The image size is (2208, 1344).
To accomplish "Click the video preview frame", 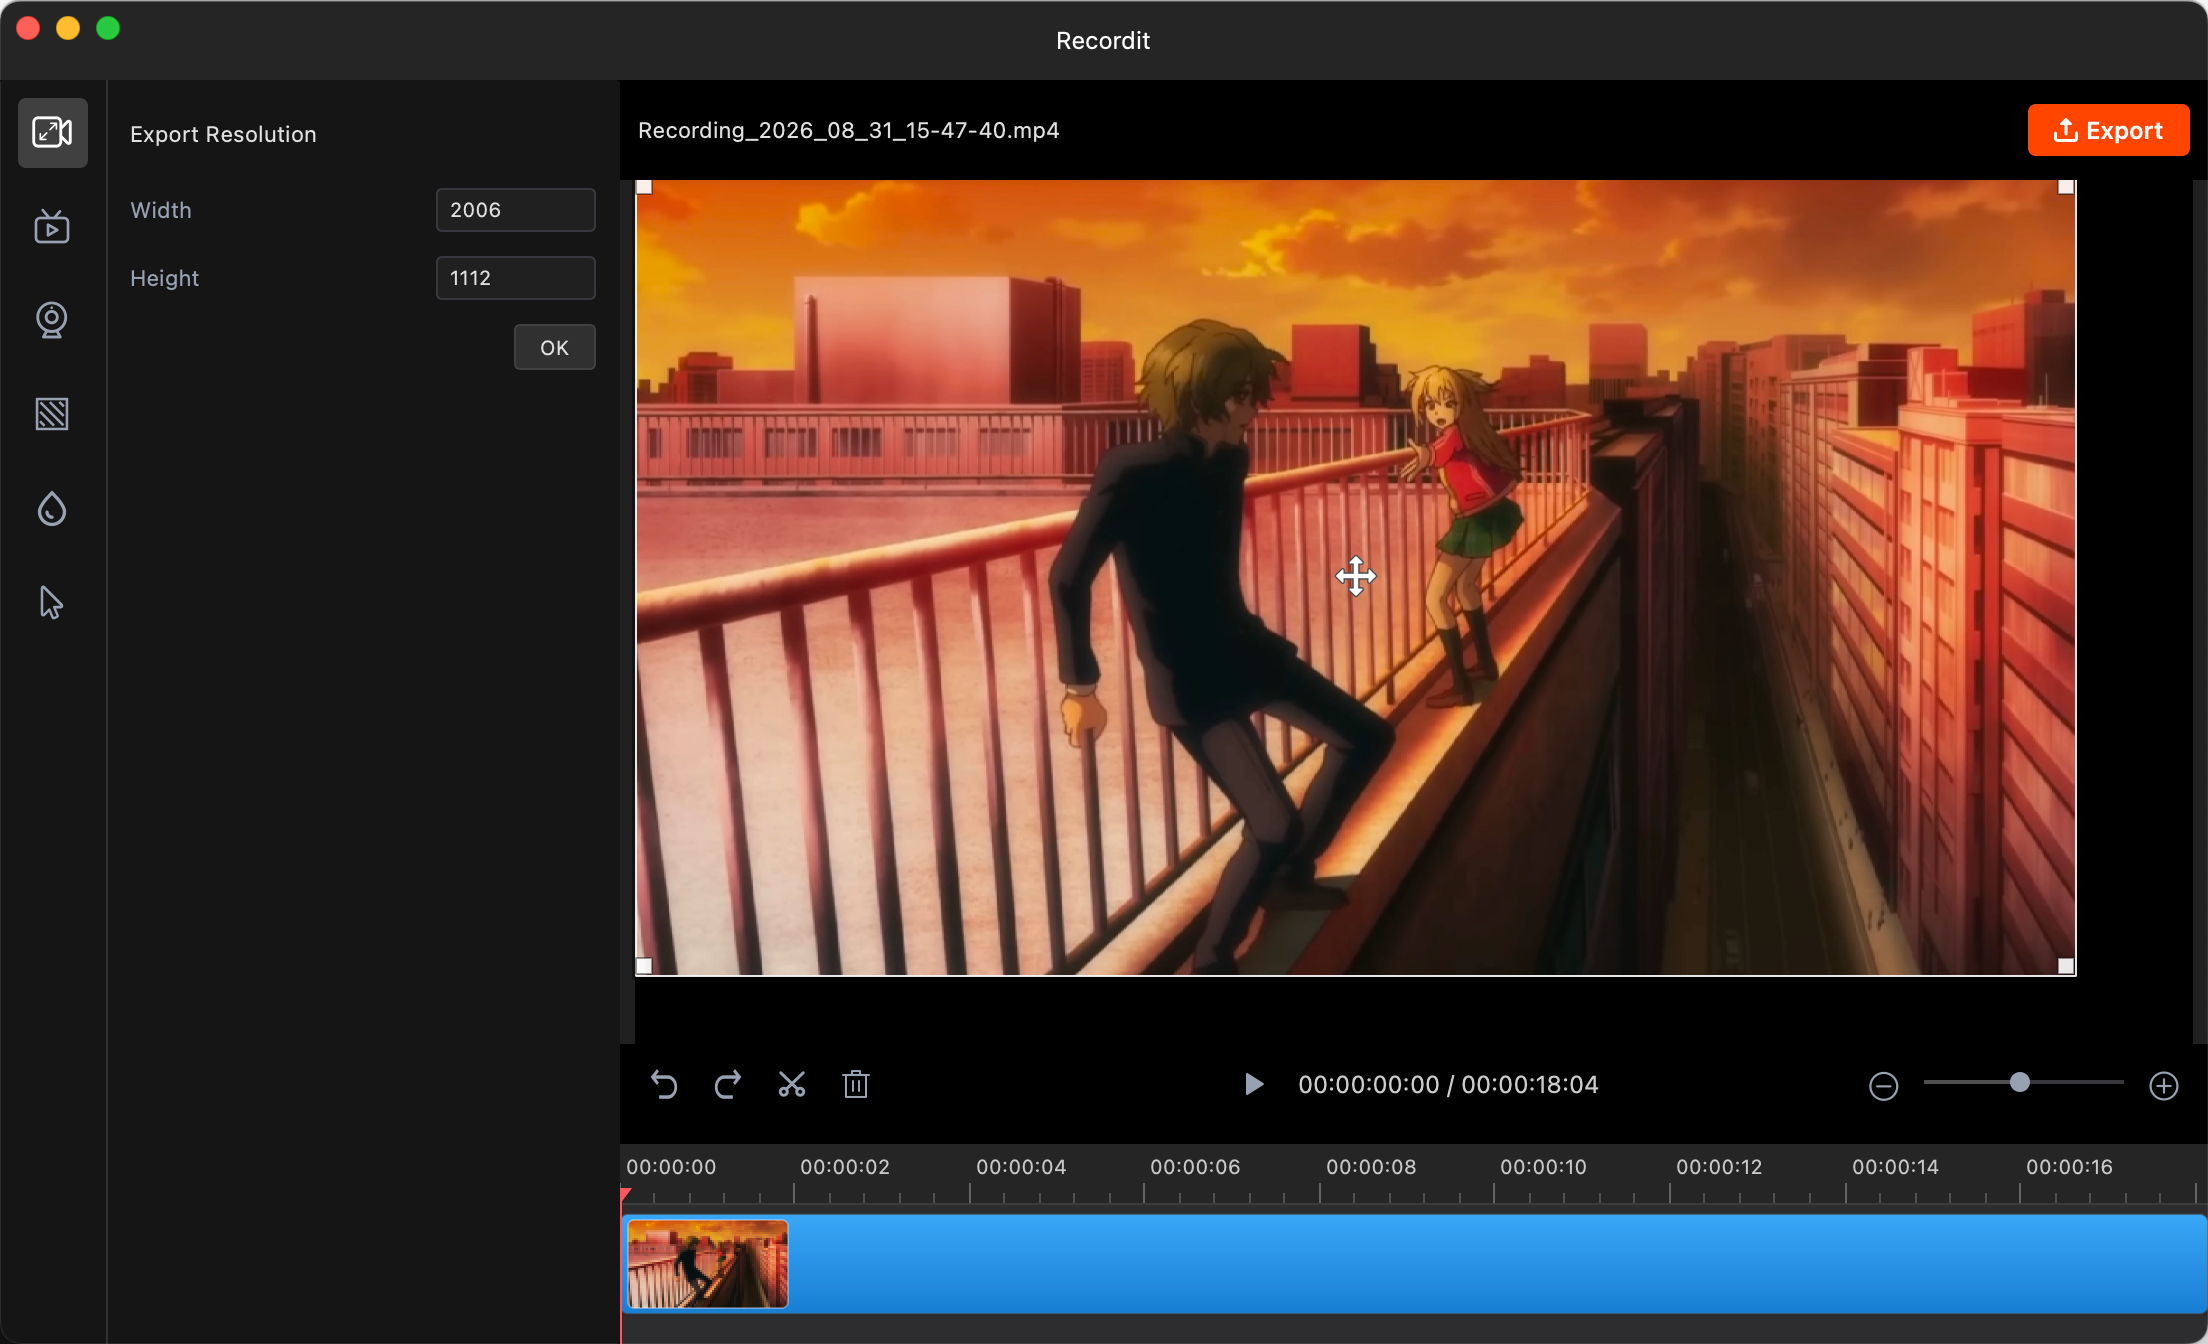I will (1356, 577).
